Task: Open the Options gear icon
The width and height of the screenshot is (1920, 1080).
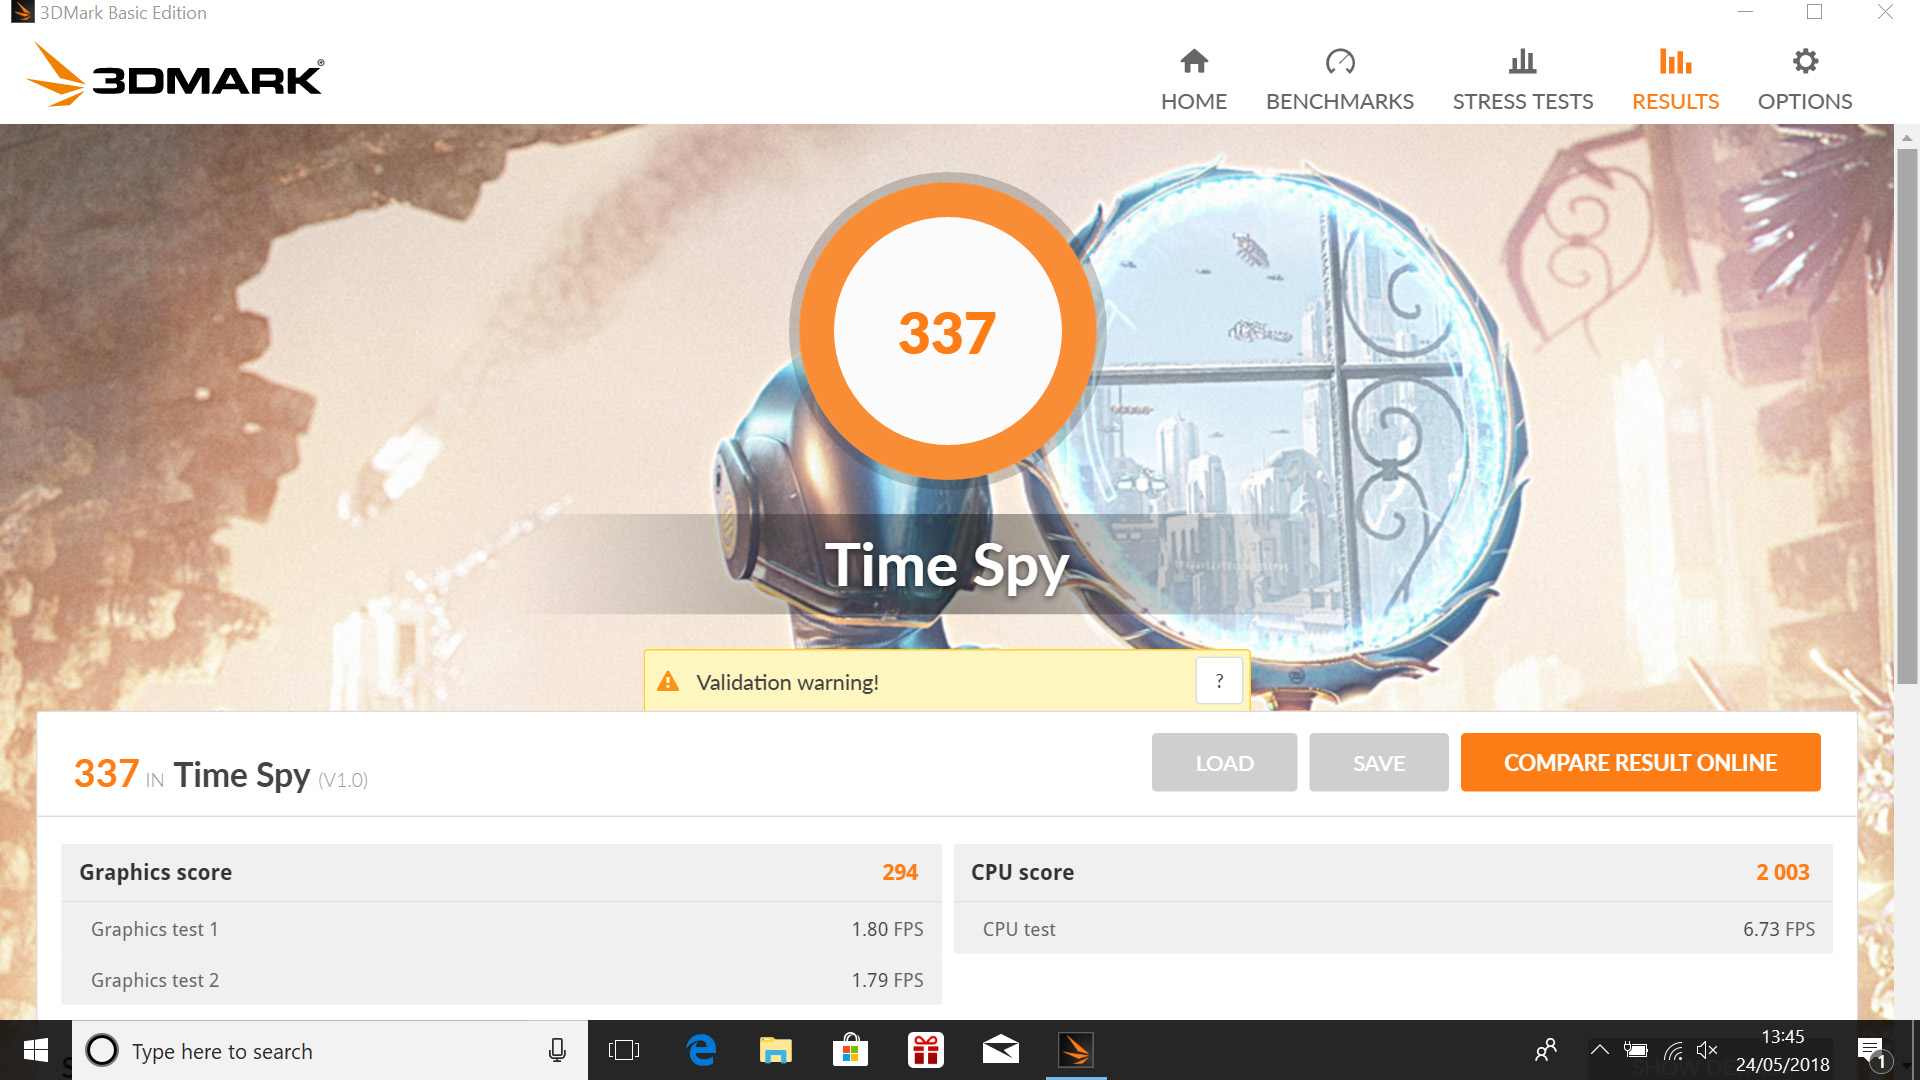Action: coord(1804,62)
